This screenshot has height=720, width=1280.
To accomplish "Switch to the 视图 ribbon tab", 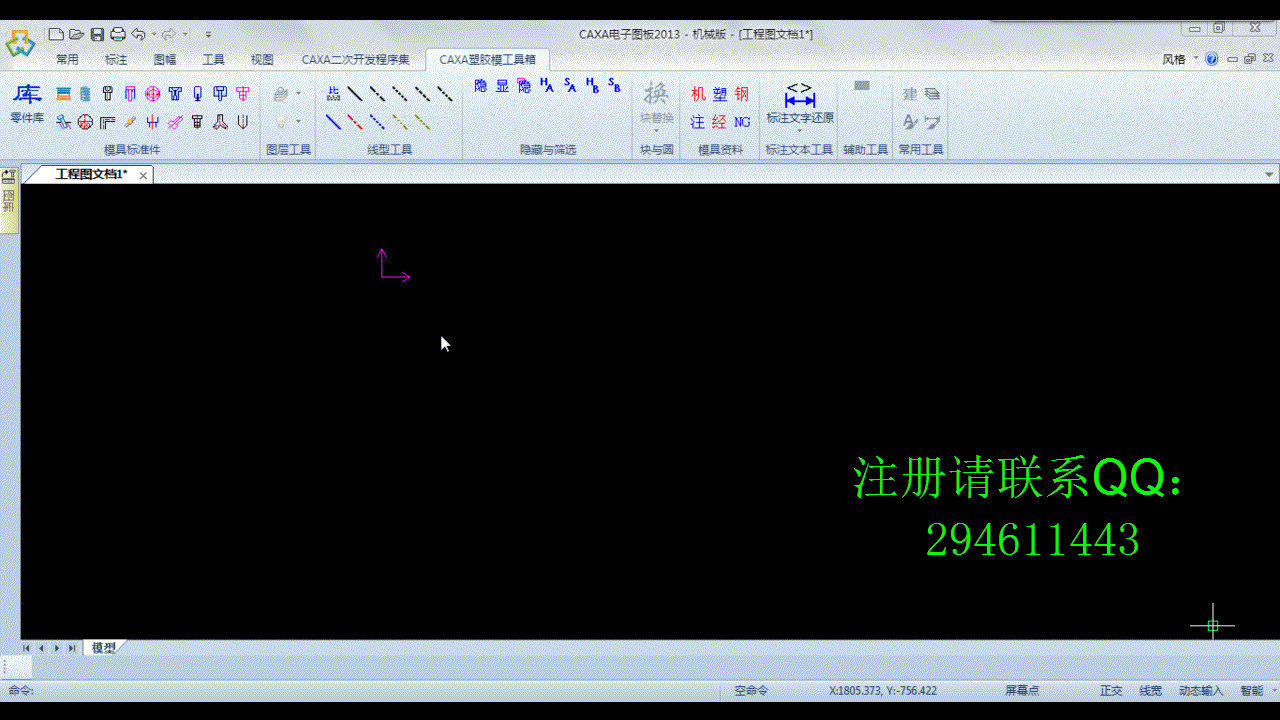I will 262,59.
